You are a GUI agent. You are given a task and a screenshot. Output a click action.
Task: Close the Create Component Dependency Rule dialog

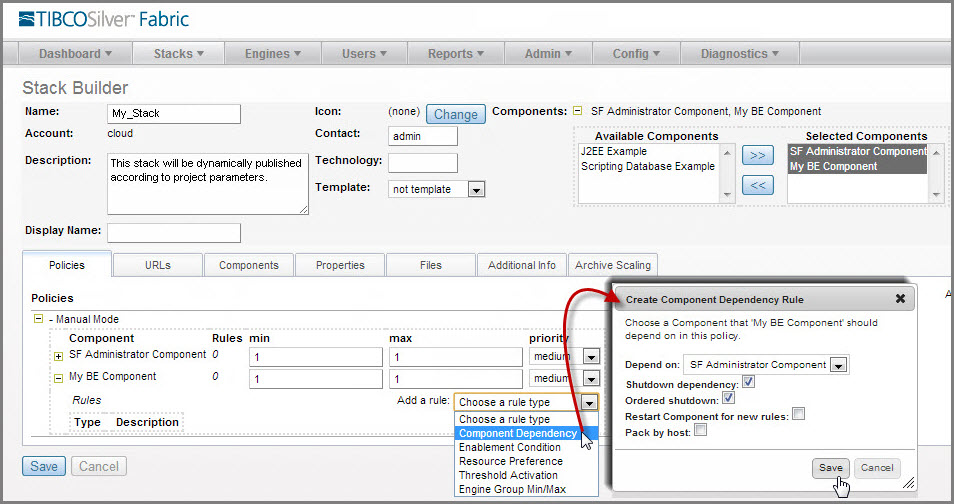(x=900, y=299)
